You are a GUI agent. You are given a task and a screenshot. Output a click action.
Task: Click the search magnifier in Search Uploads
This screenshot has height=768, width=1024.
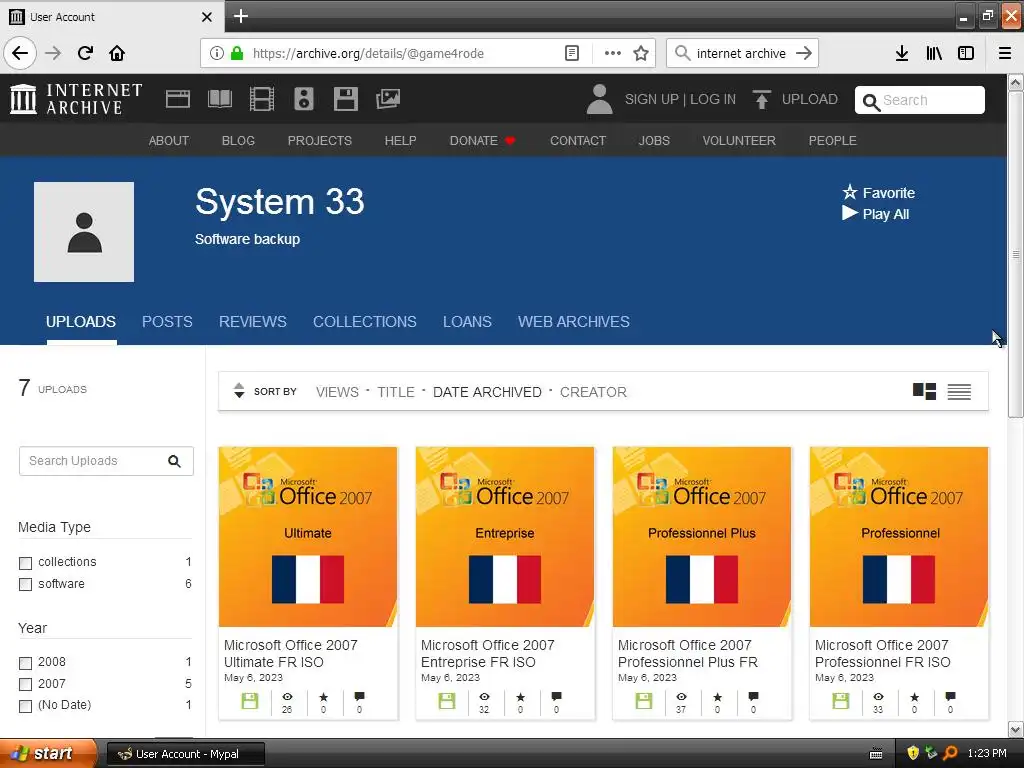pyautogui.click(x=174, y=461)
